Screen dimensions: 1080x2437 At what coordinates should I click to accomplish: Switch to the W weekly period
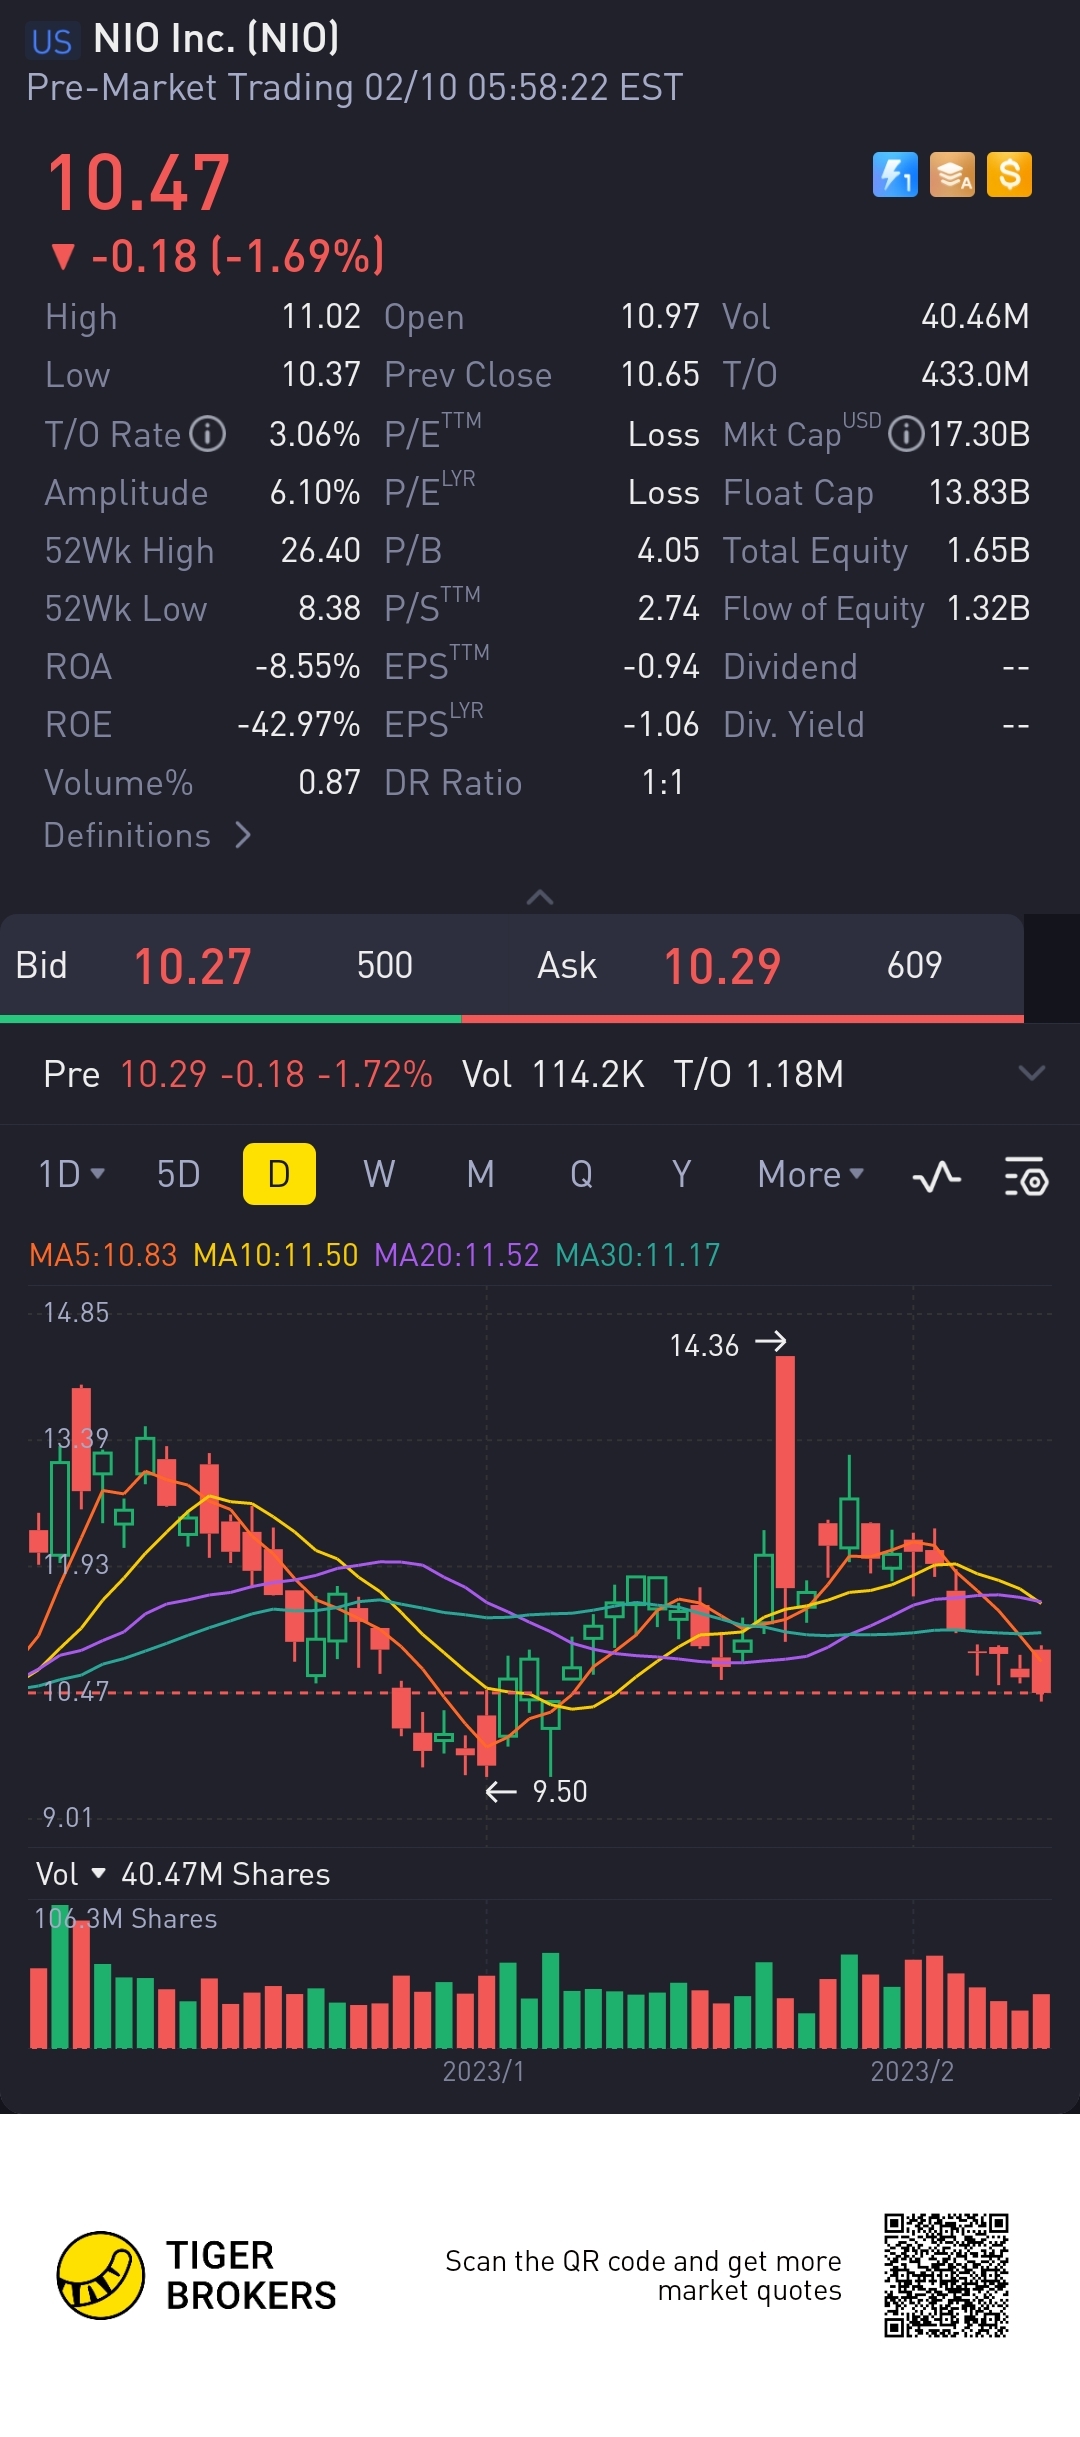coord(379,1174)
